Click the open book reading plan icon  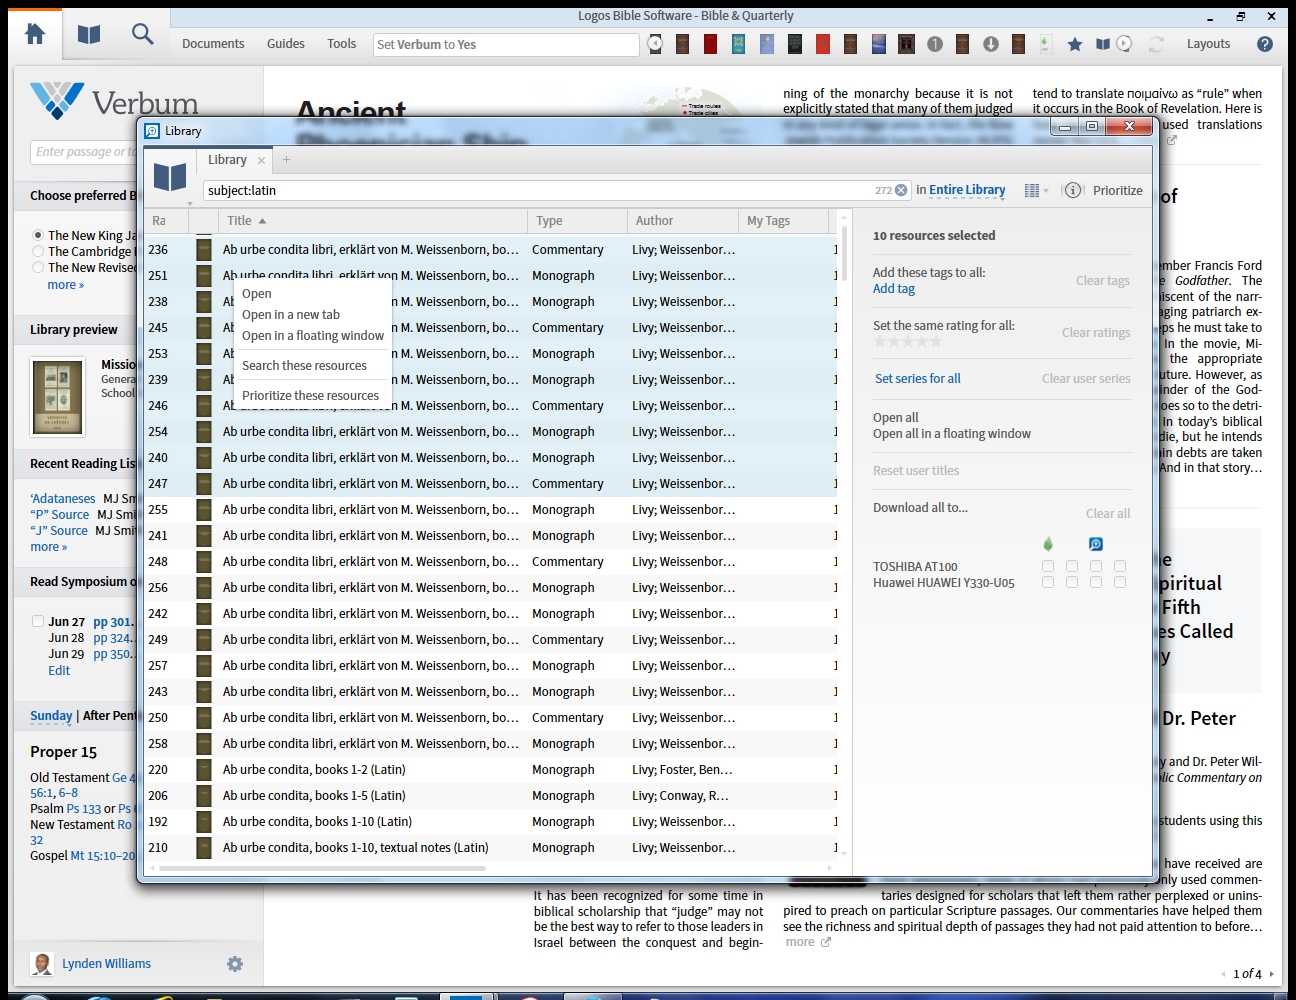coord(1103,44)
